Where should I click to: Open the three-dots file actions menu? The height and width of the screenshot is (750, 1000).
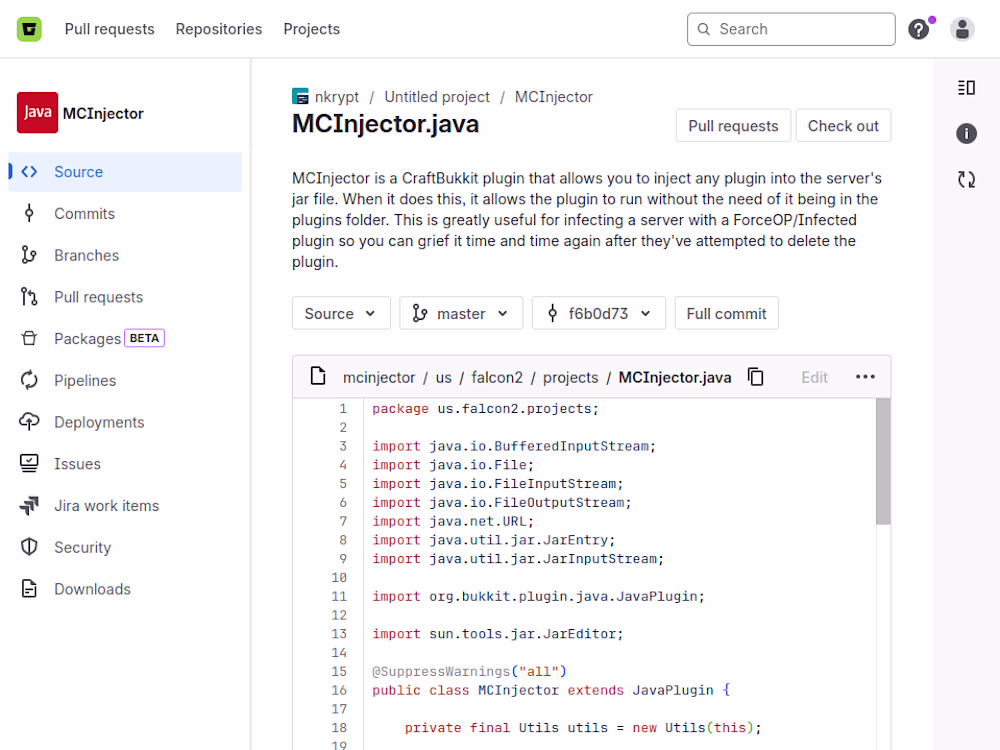point(865,377)
